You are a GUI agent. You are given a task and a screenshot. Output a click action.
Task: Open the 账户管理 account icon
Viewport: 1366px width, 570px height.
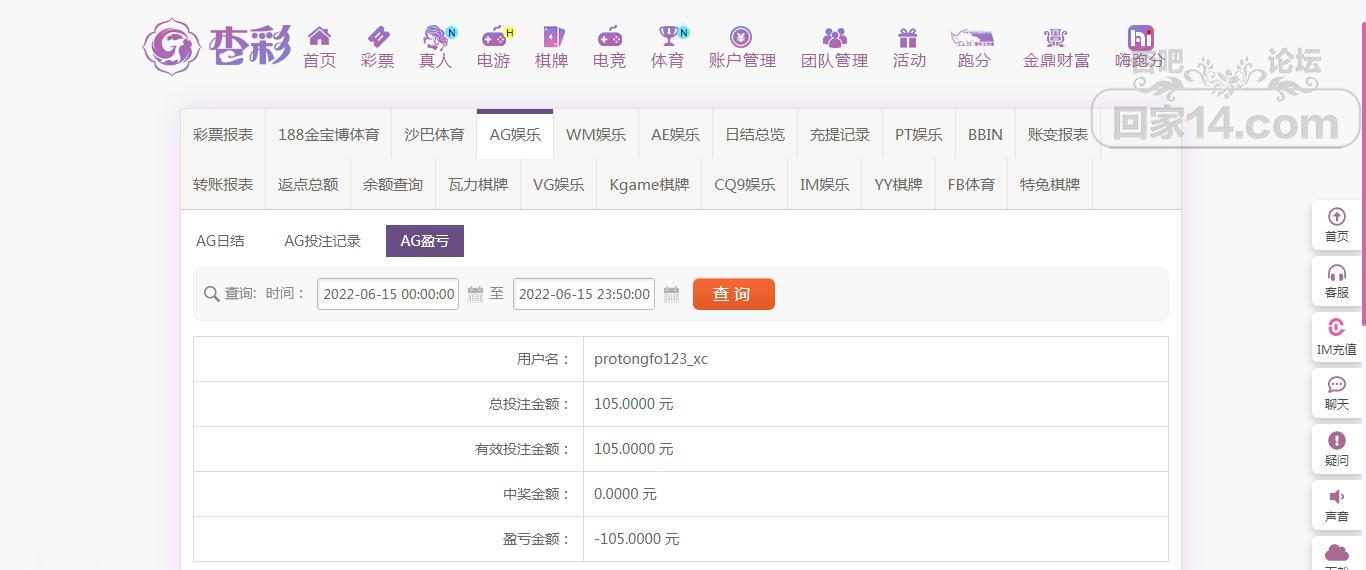tap(742, 37)
